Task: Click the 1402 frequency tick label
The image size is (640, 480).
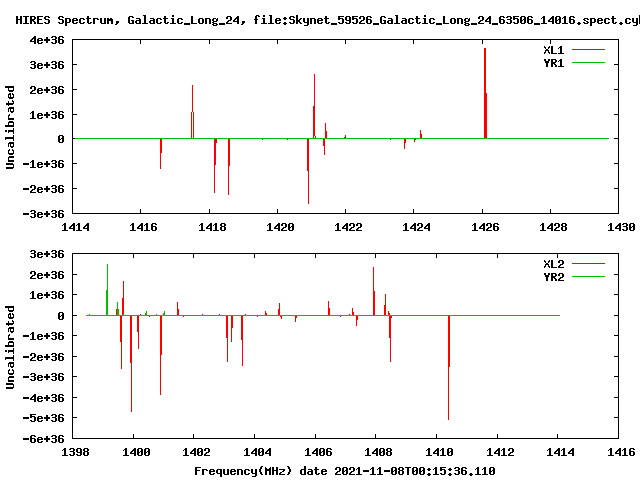Action: pos(196,452)
